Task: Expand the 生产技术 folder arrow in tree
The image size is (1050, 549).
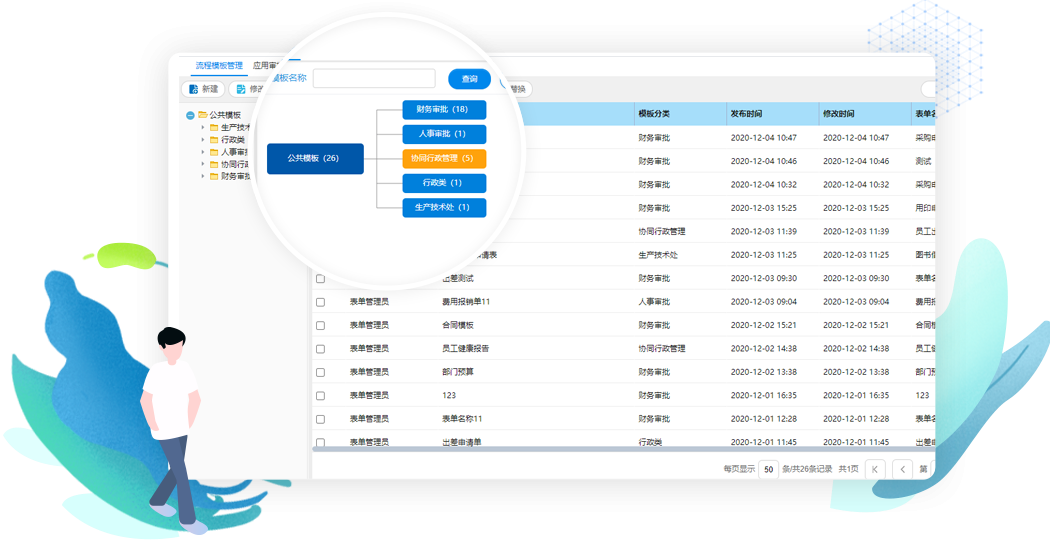Action: [x=202, y=128]
